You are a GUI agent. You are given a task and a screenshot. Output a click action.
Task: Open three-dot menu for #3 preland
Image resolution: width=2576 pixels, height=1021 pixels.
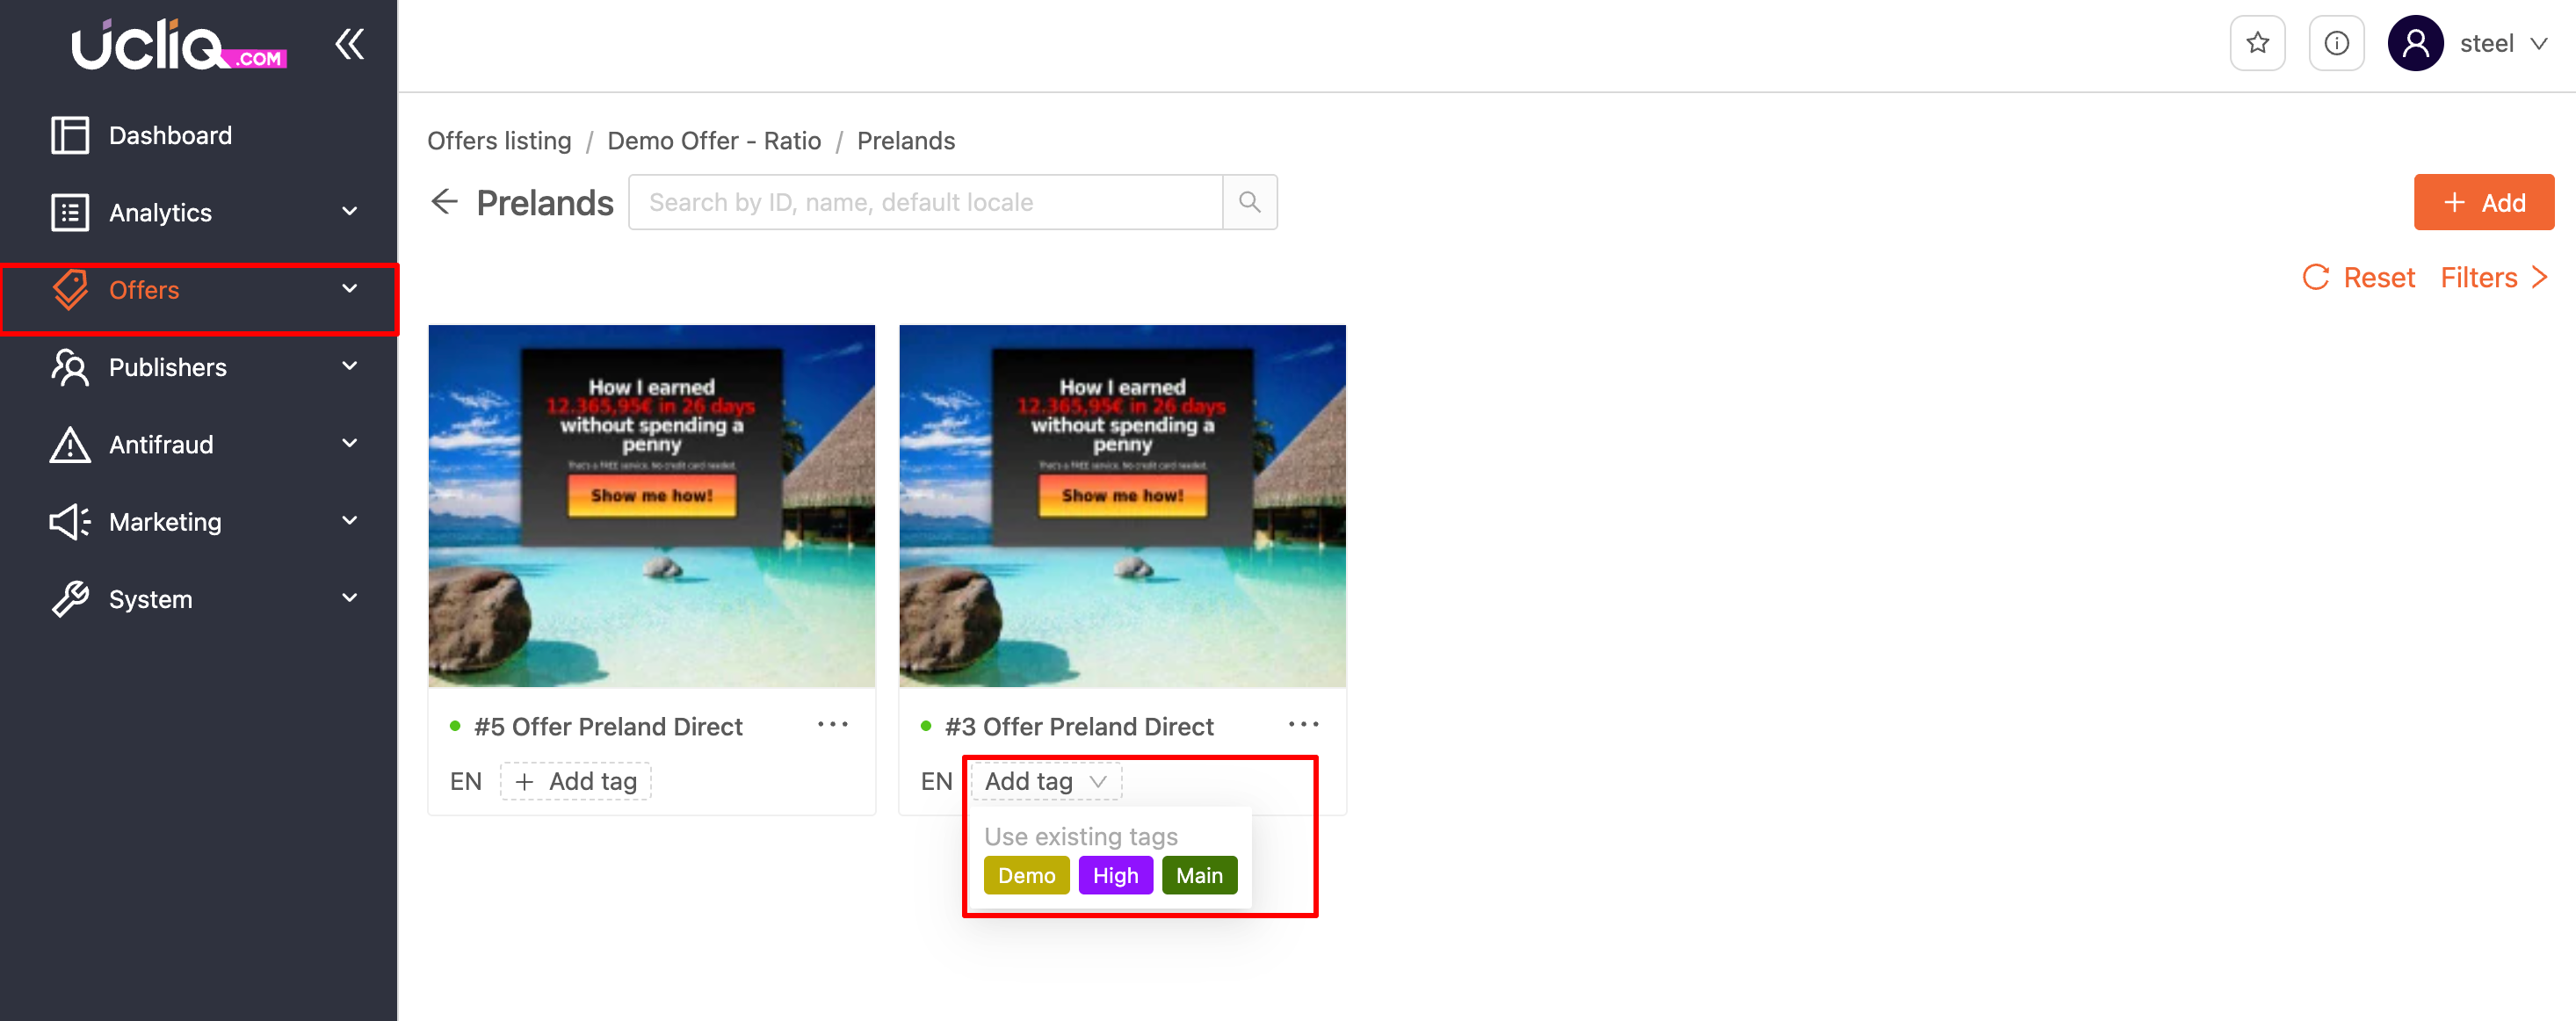1303,724
